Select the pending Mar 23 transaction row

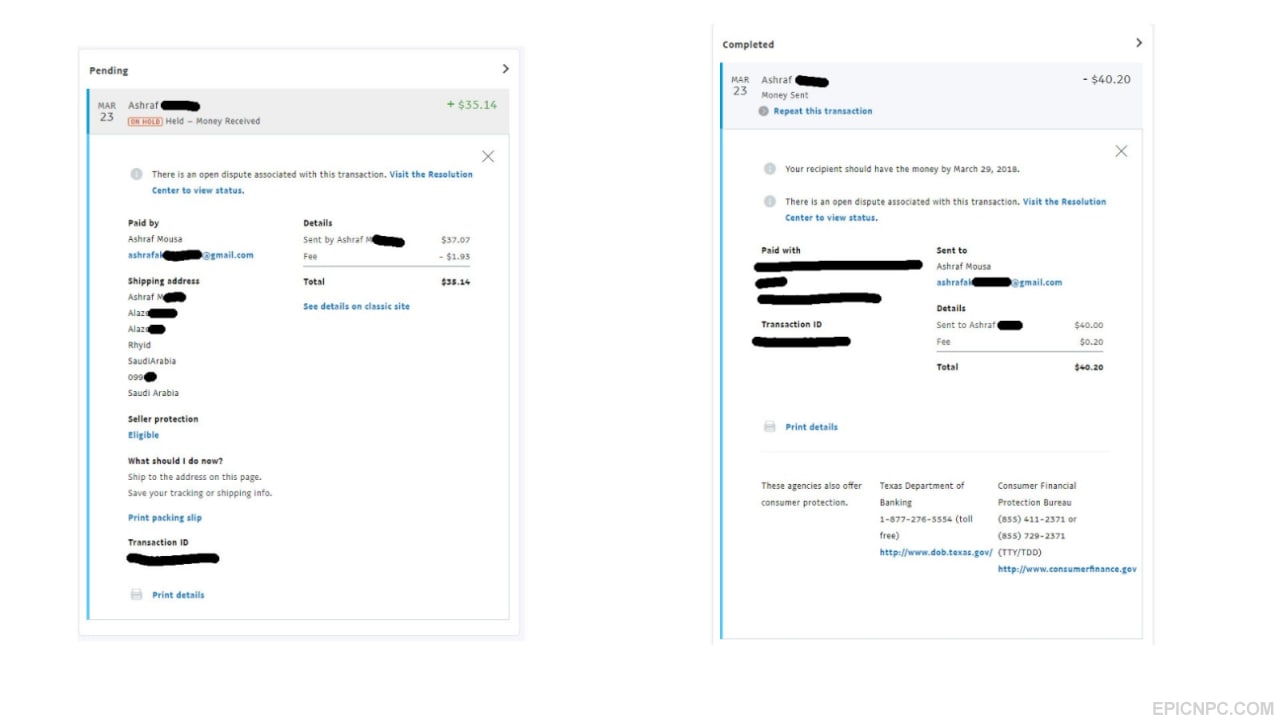(298, 112)
